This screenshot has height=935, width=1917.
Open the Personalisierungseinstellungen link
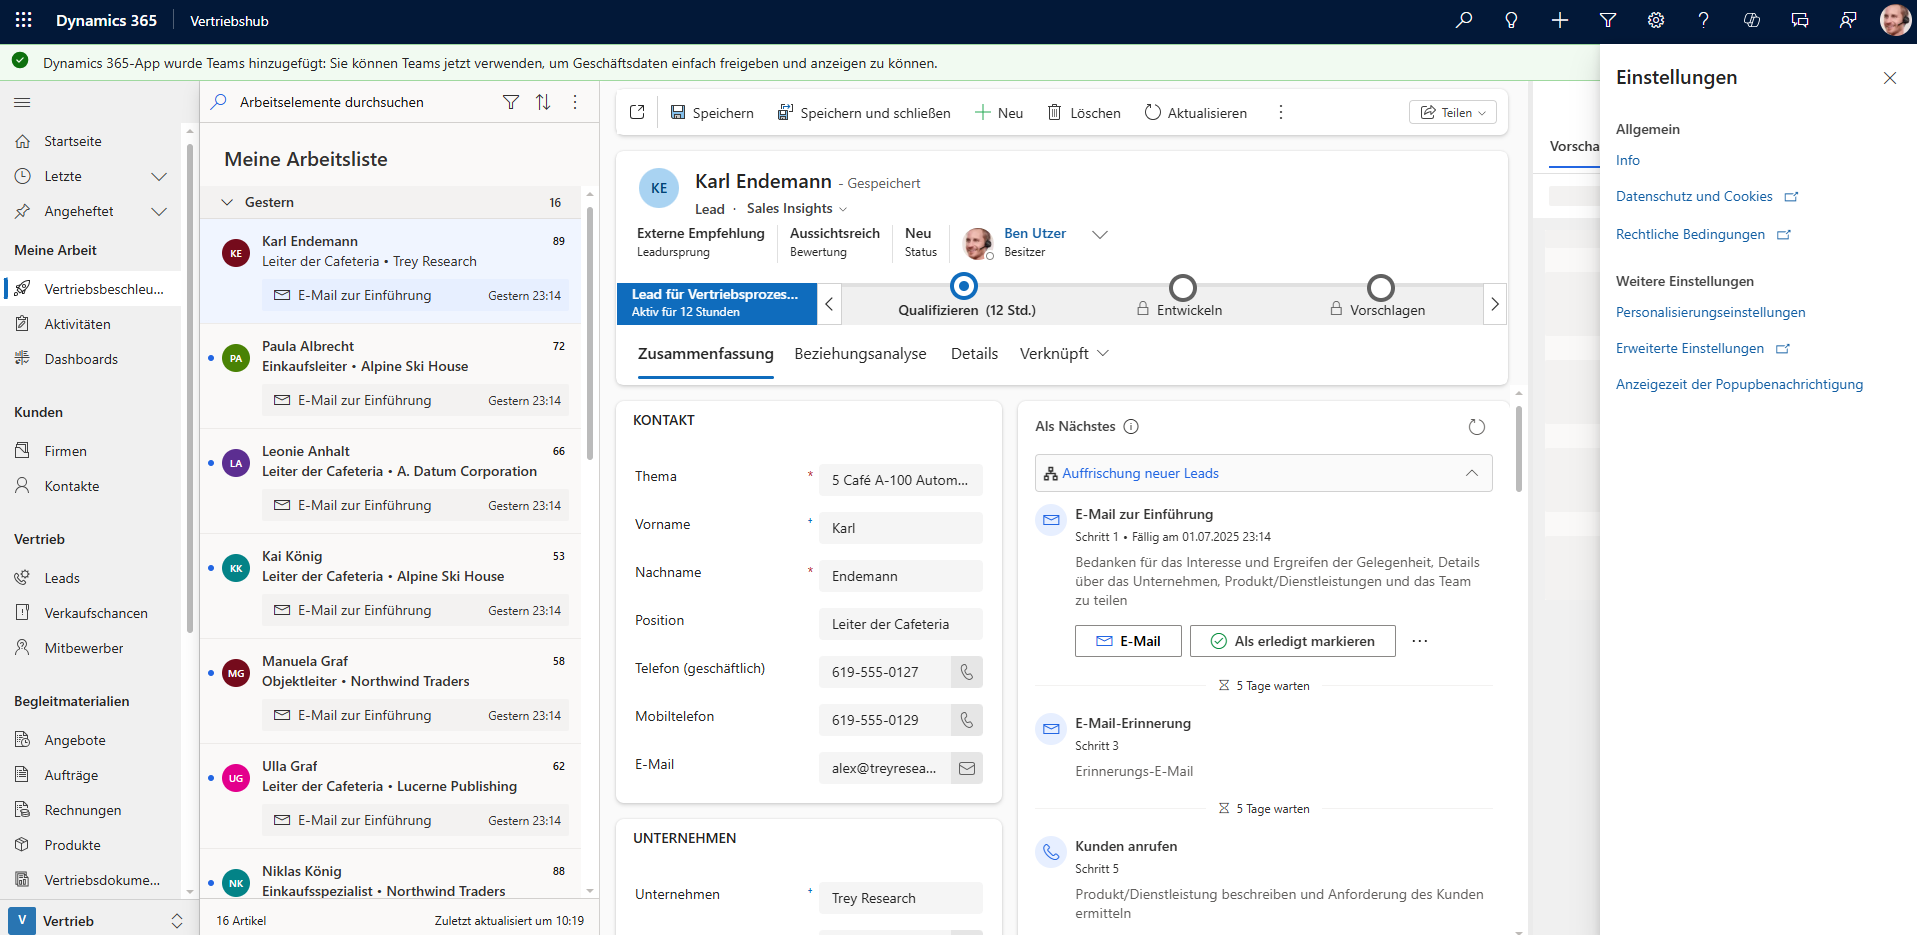point(1710,312)
